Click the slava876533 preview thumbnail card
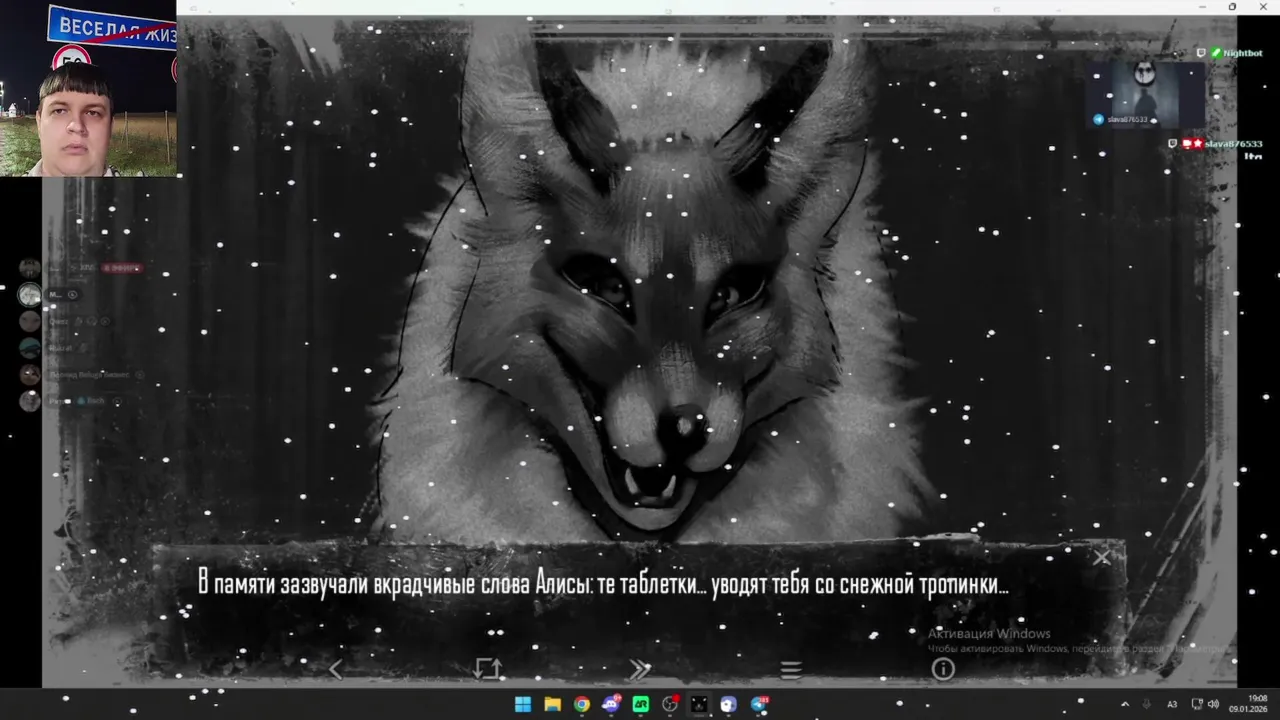1280x720 pixels. (x=1146, y=95)
